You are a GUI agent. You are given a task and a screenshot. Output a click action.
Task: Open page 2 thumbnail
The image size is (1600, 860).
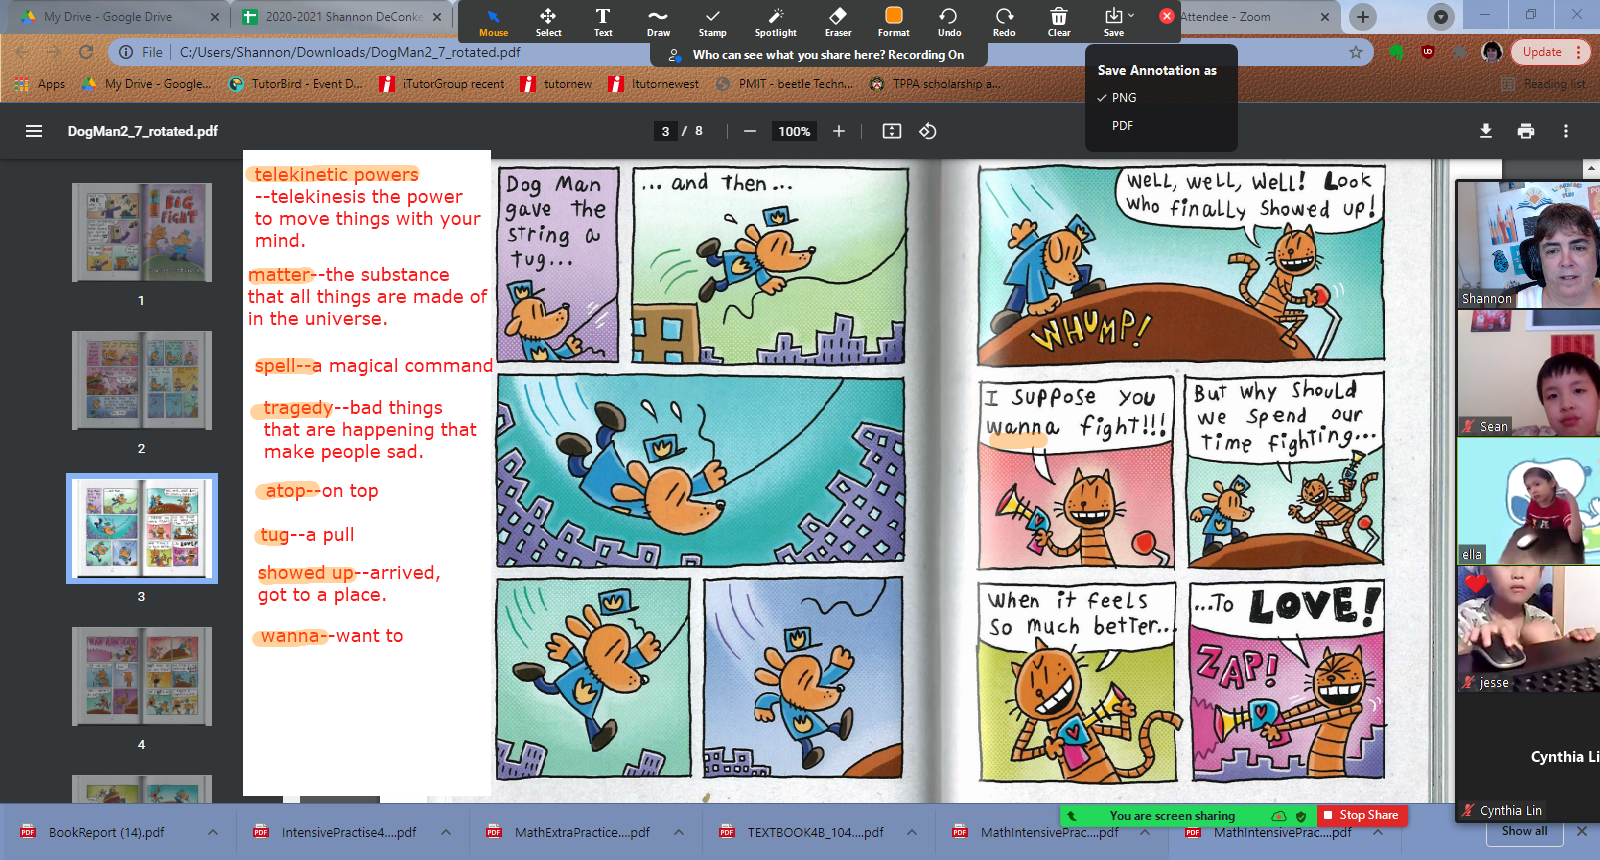(141, 380)
